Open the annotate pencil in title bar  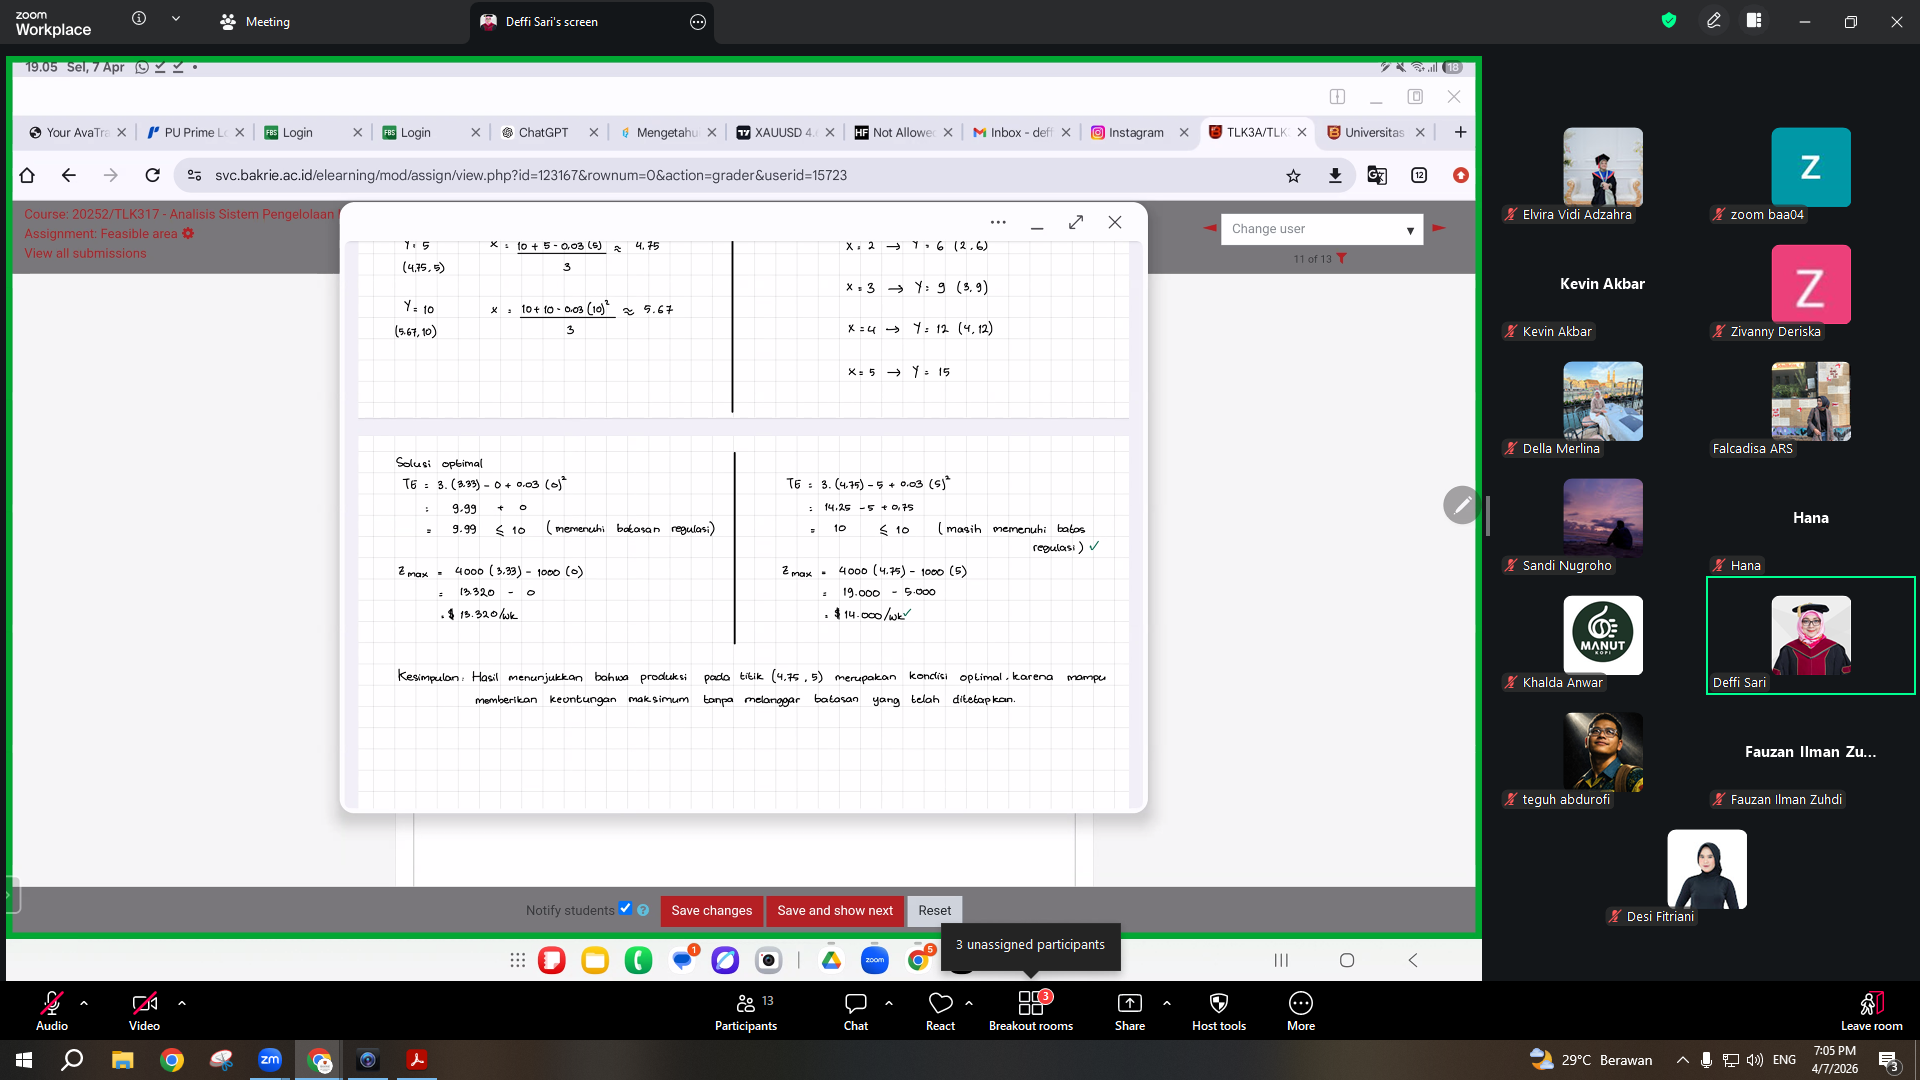1714,20
